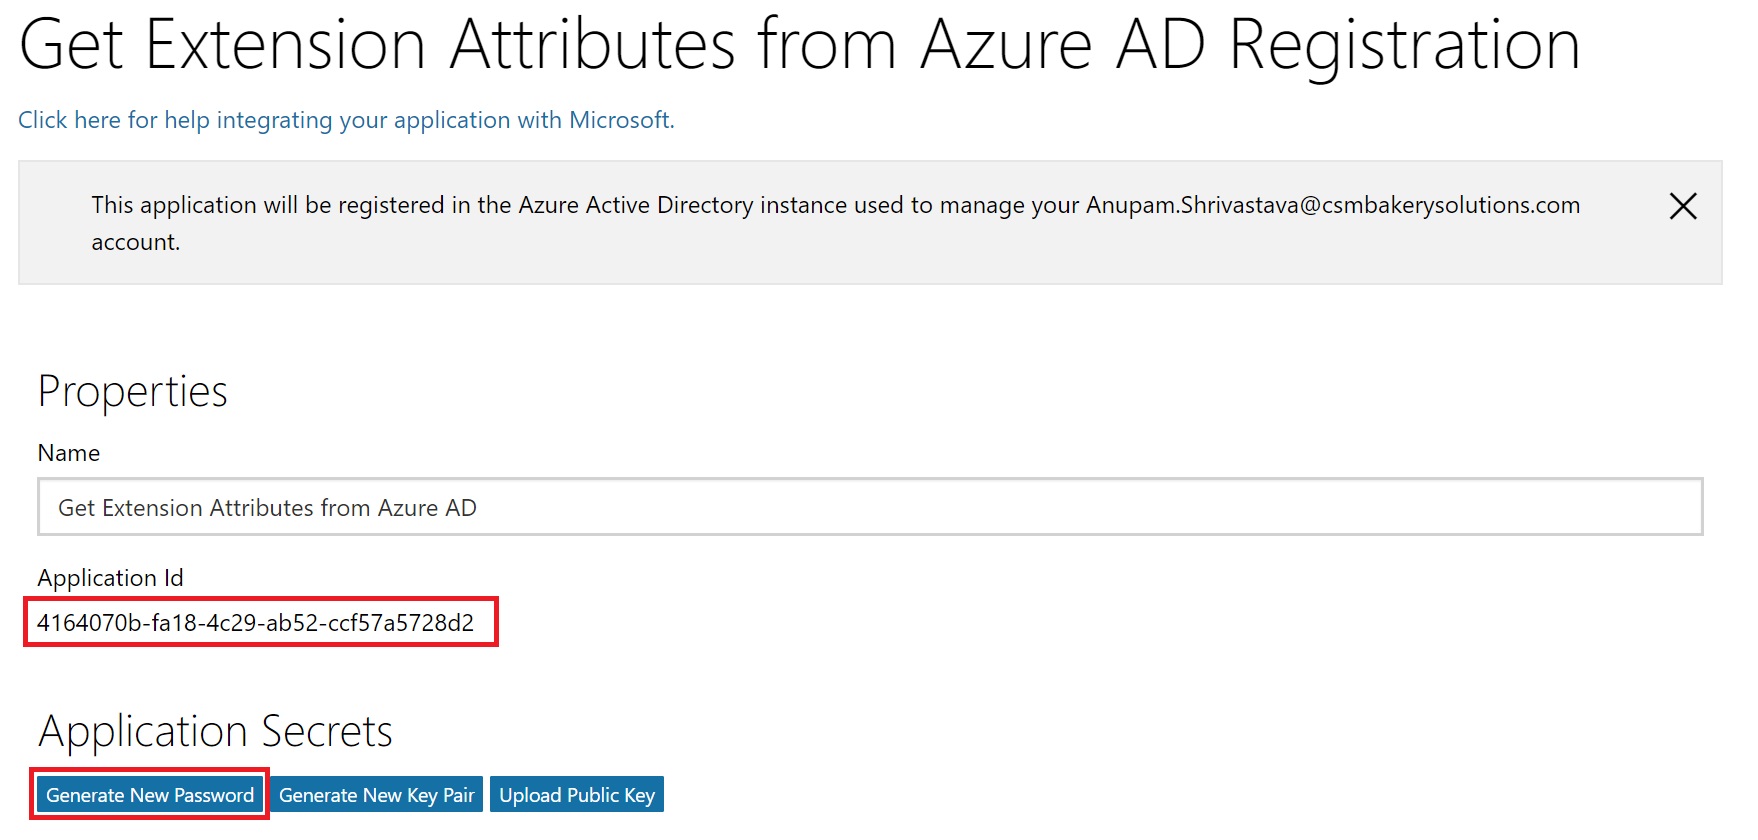Click the banner's registration message text
The image size is (1758, 840).
click(836, 223)
